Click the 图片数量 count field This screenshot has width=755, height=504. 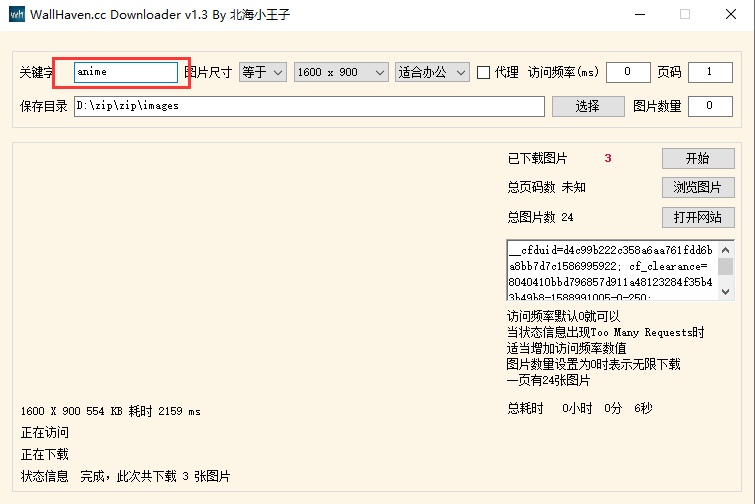[710, 106]
